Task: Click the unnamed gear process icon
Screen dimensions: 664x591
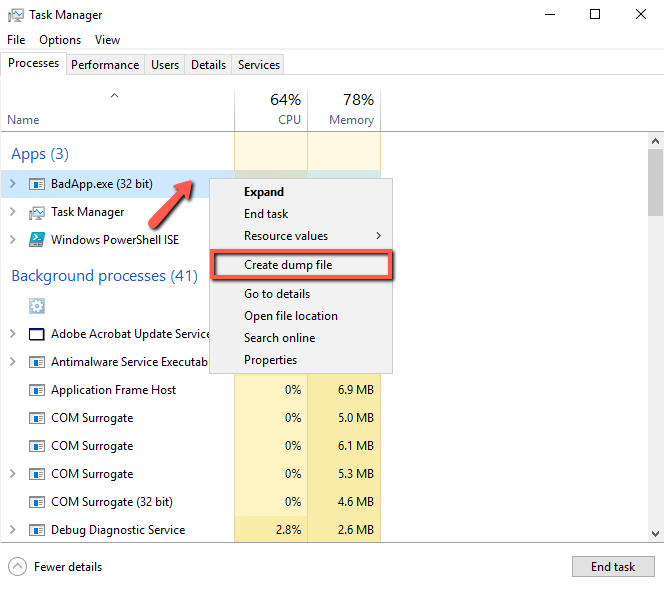Action: click(x=37, y=306)
